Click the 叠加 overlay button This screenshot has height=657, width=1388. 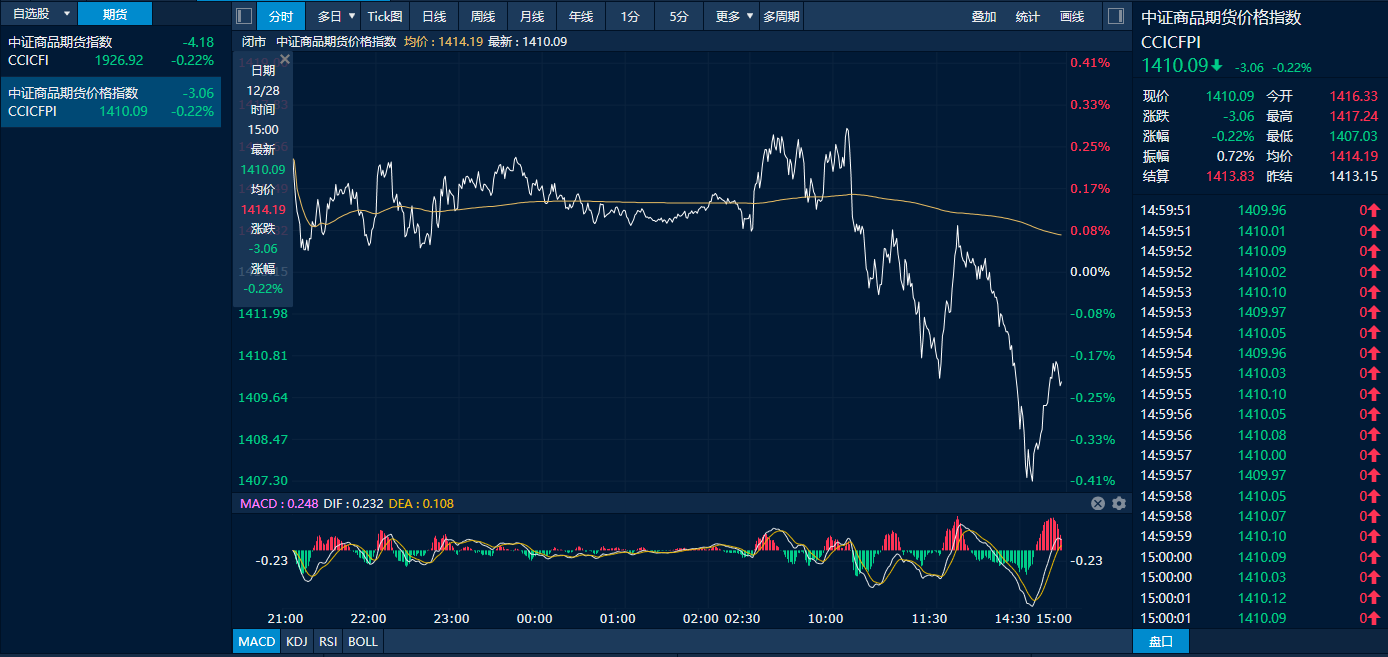(x=984, y=16)
